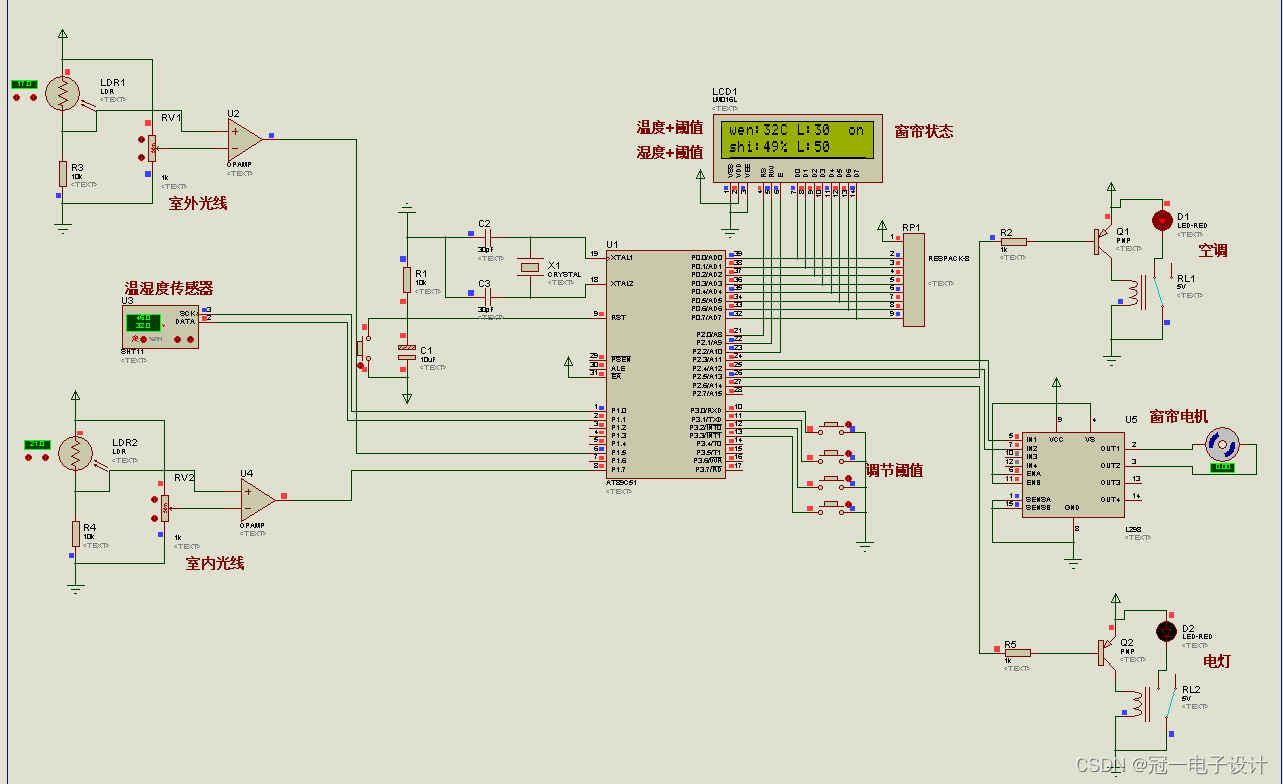Select the RL1 relay coil
The height and width of the screenshot is (784, 1283).
(x=1133, y=293)
